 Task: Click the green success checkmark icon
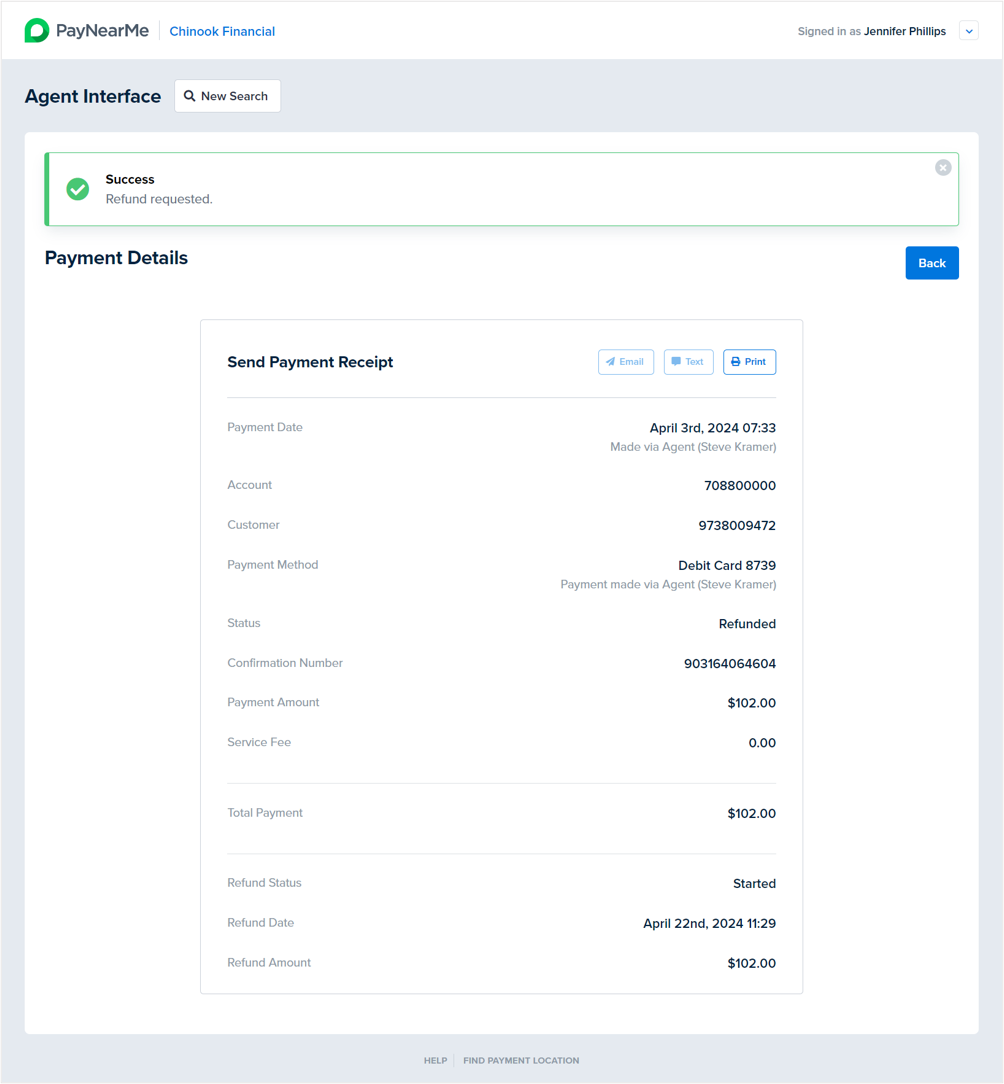click(77, 189)
